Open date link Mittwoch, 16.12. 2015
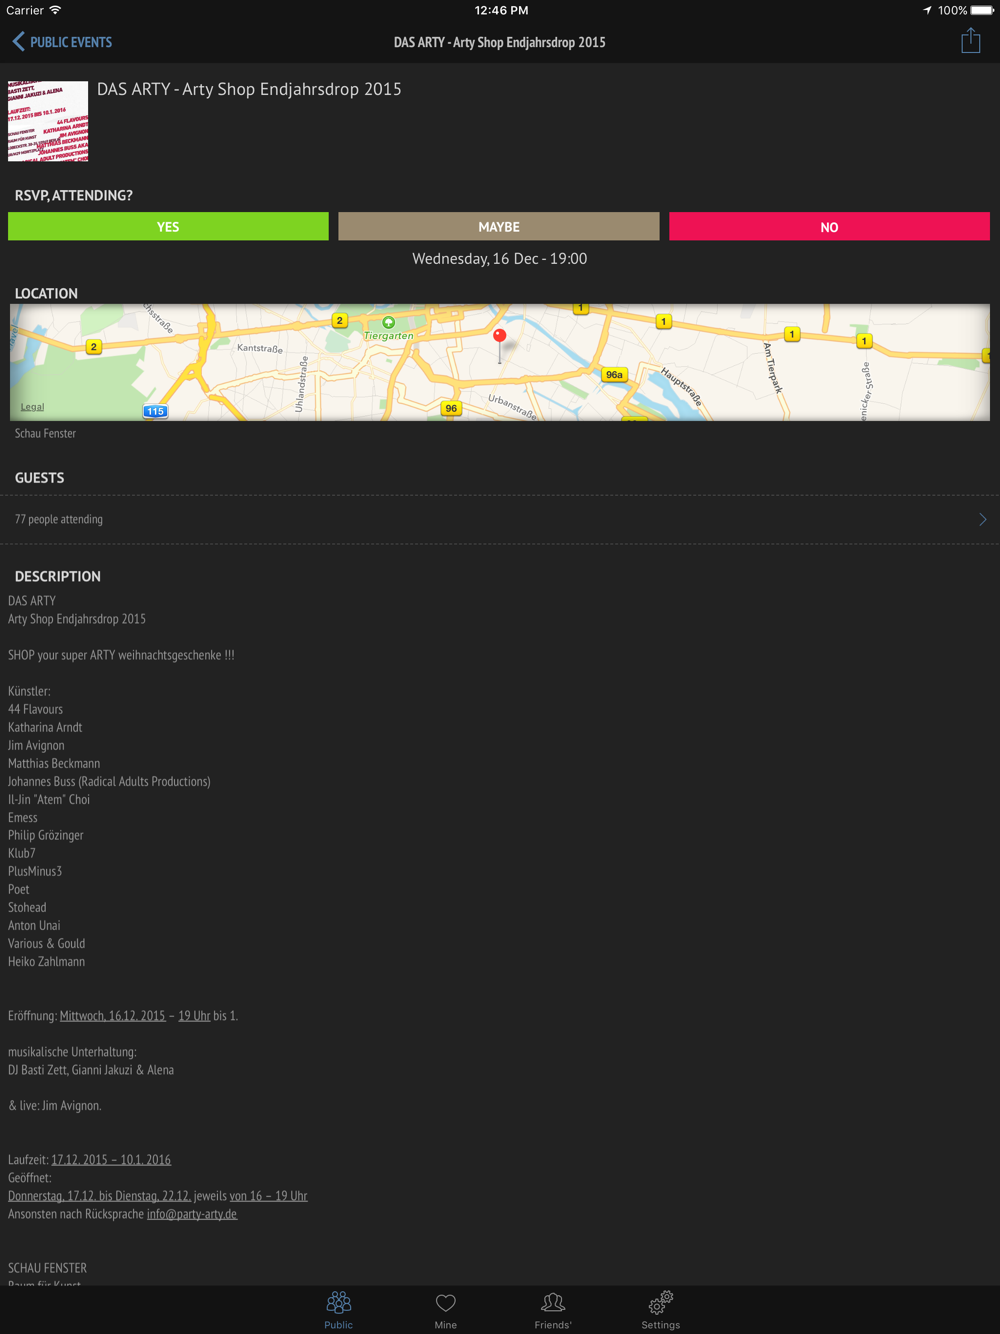The width and height of the screenshot is (1000, 1334). (112, 1016)
